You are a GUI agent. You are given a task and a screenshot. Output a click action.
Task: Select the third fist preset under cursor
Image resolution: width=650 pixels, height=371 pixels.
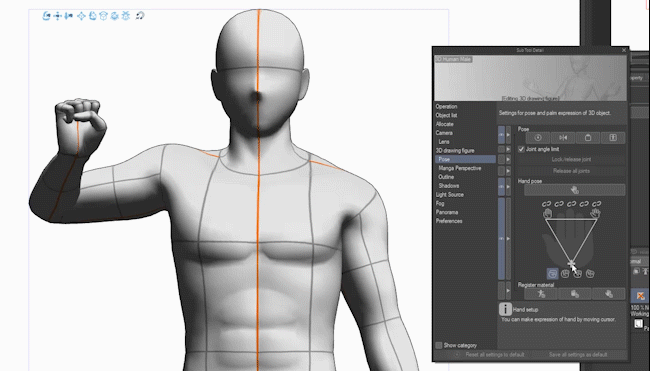click(x=577, y=274)
